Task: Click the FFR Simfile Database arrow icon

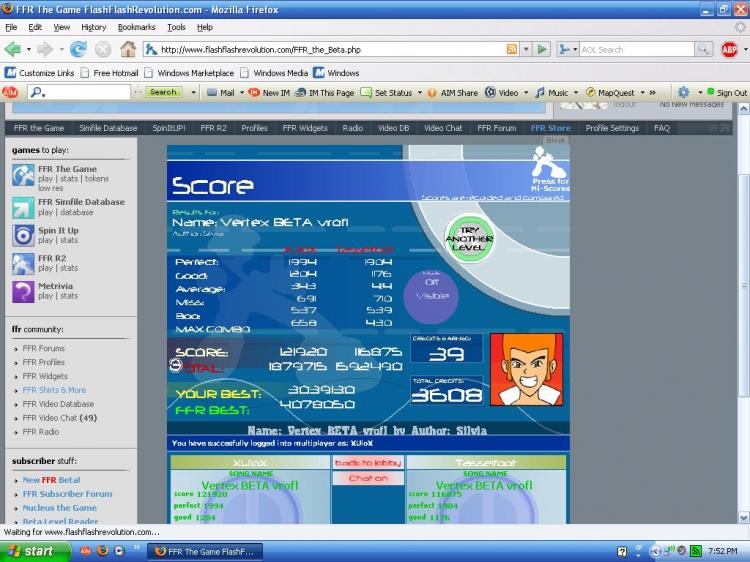Action: pyautogui.click(x=23, y=207)
